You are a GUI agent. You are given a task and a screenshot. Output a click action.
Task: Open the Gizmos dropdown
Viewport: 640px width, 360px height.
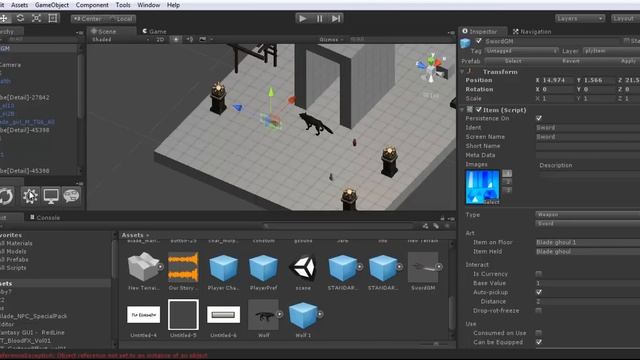click(x=331, y=40)
